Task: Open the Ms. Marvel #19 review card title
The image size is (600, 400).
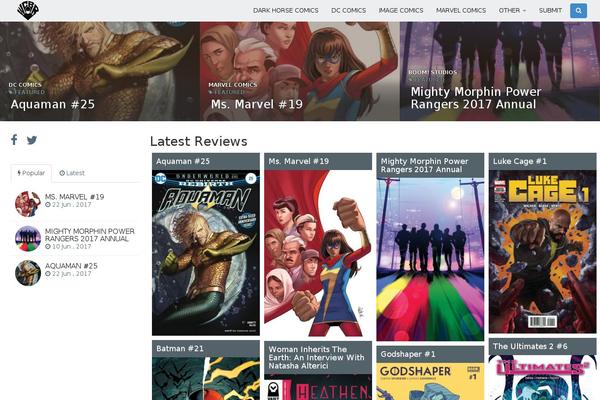Action: (x=298, y=161)
